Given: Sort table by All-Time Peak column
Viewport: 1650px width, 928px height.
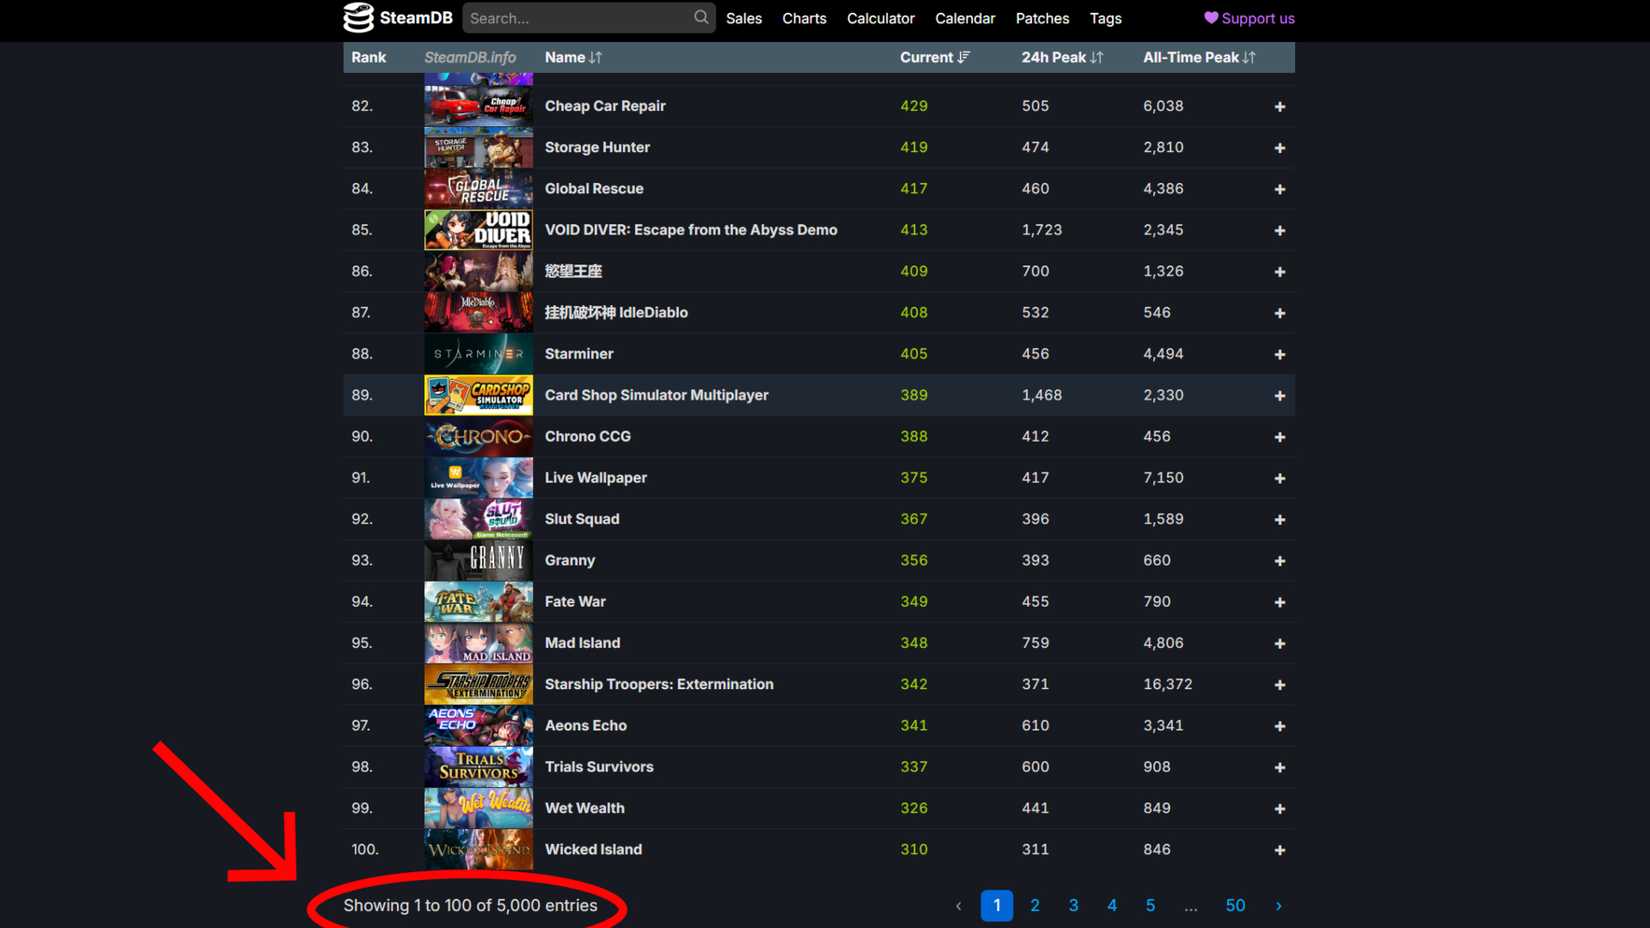Looking at the screenshot, I should point(1199,57).
